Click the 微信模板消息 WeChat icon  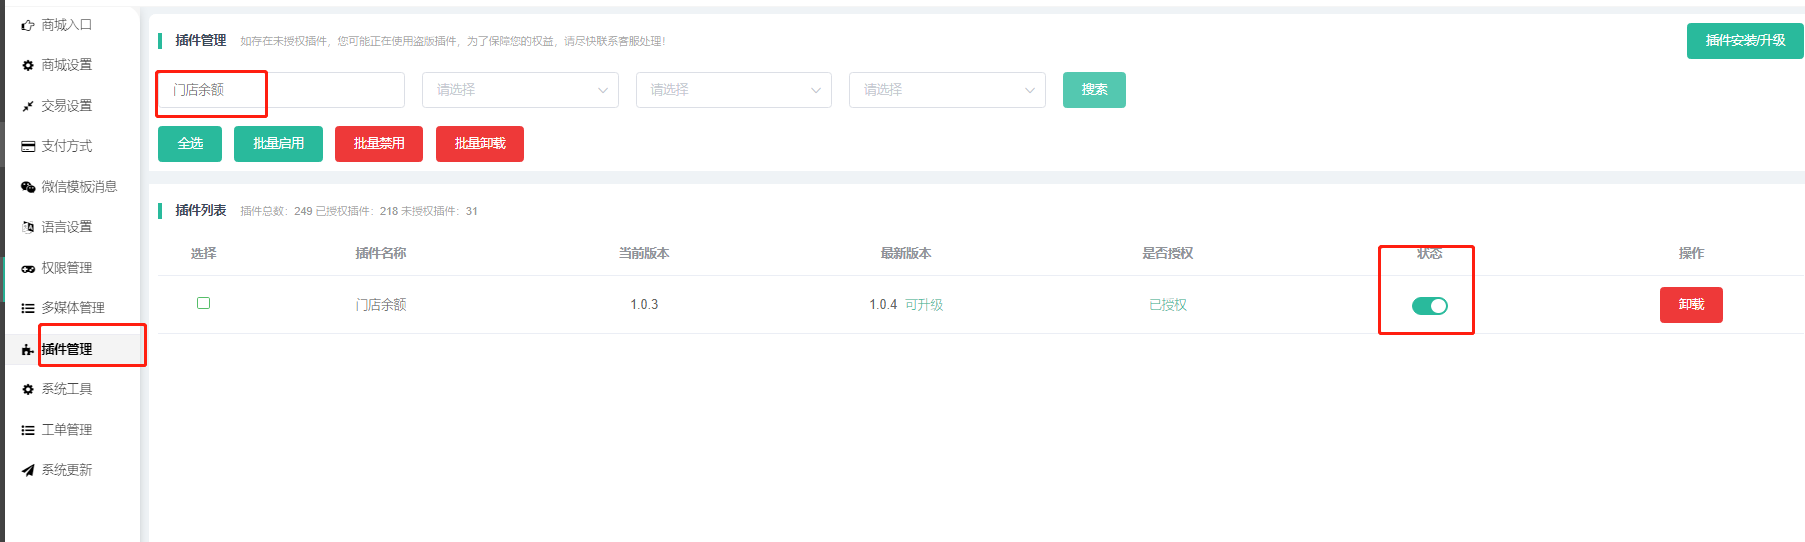tap(28, 187)
